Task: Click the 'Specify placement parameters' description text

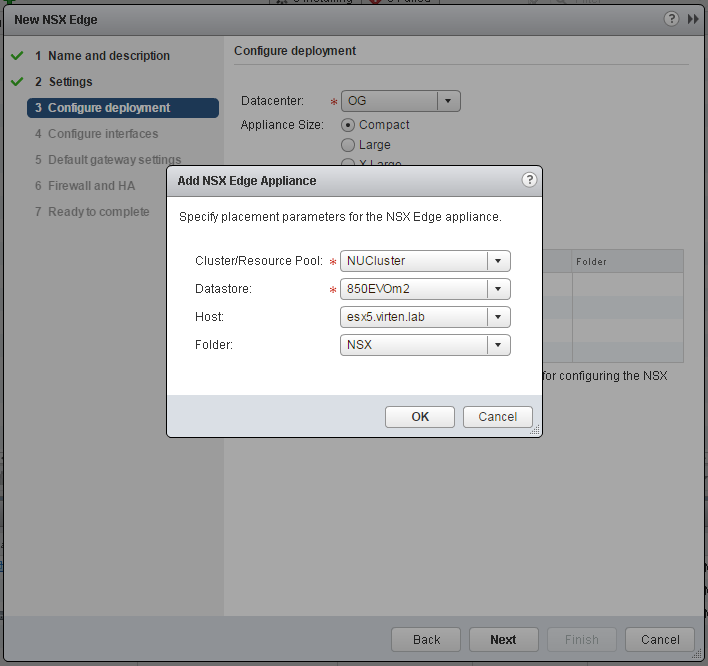Action: 340,217
